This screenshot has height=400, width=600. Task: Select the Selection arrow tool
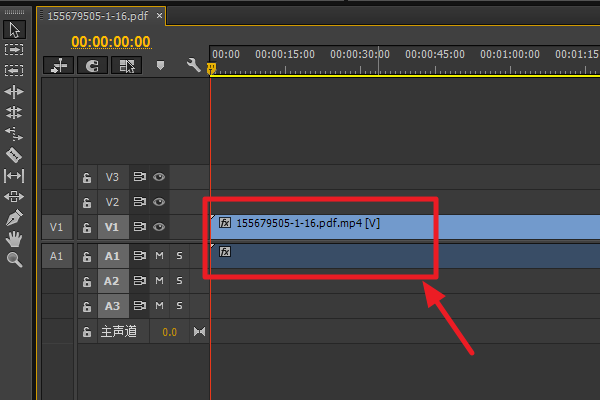point(15,30)
